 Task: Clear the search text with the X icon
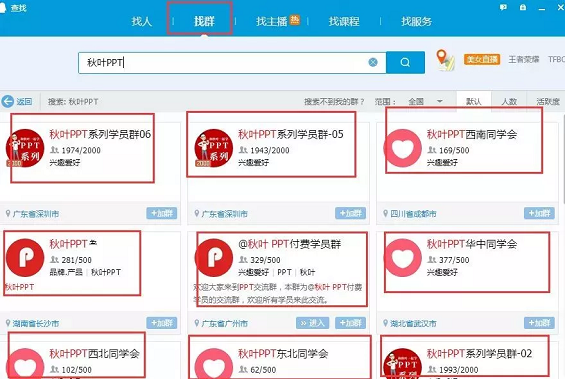coord(373,62)
